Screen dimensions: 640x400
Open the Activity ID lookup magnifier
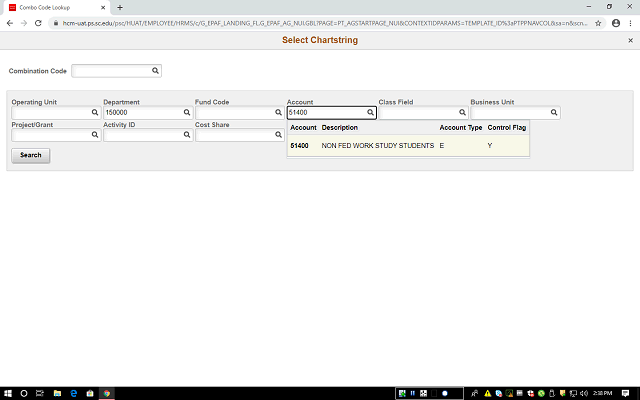click(x=187, y=135)
